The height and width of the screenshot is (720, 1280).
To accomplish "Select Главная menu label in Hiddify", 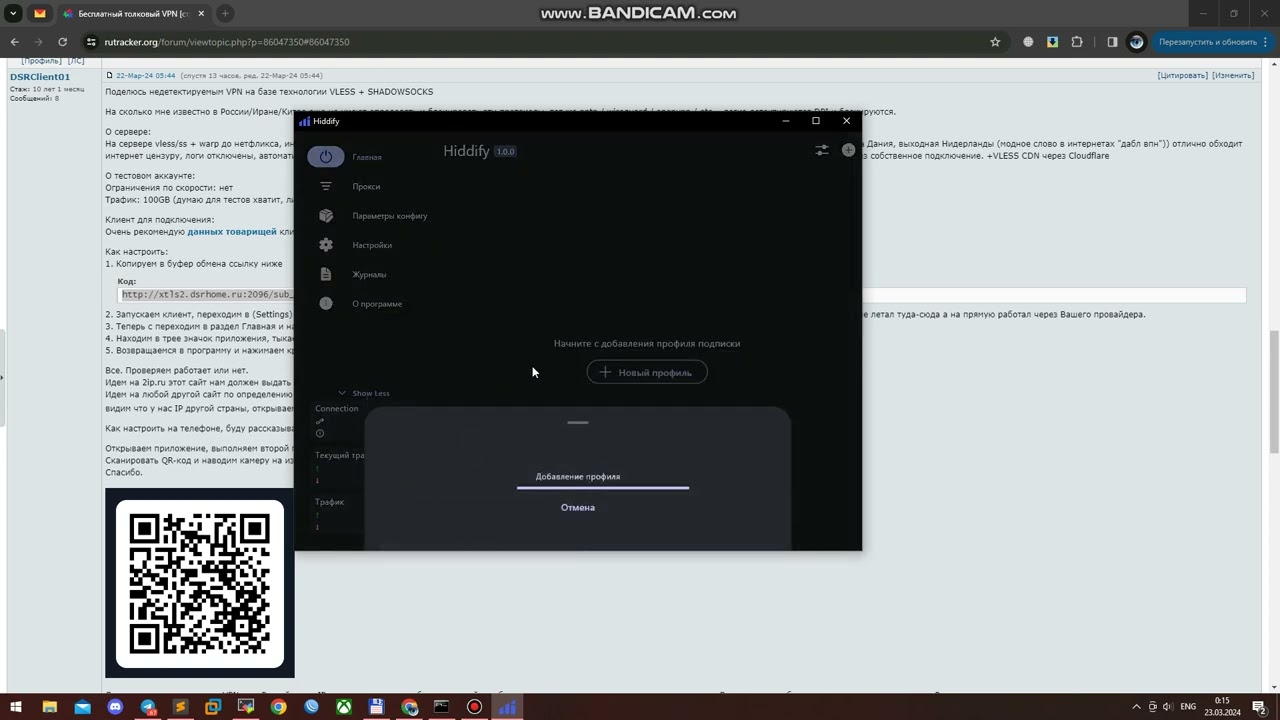I will point(367,157).
